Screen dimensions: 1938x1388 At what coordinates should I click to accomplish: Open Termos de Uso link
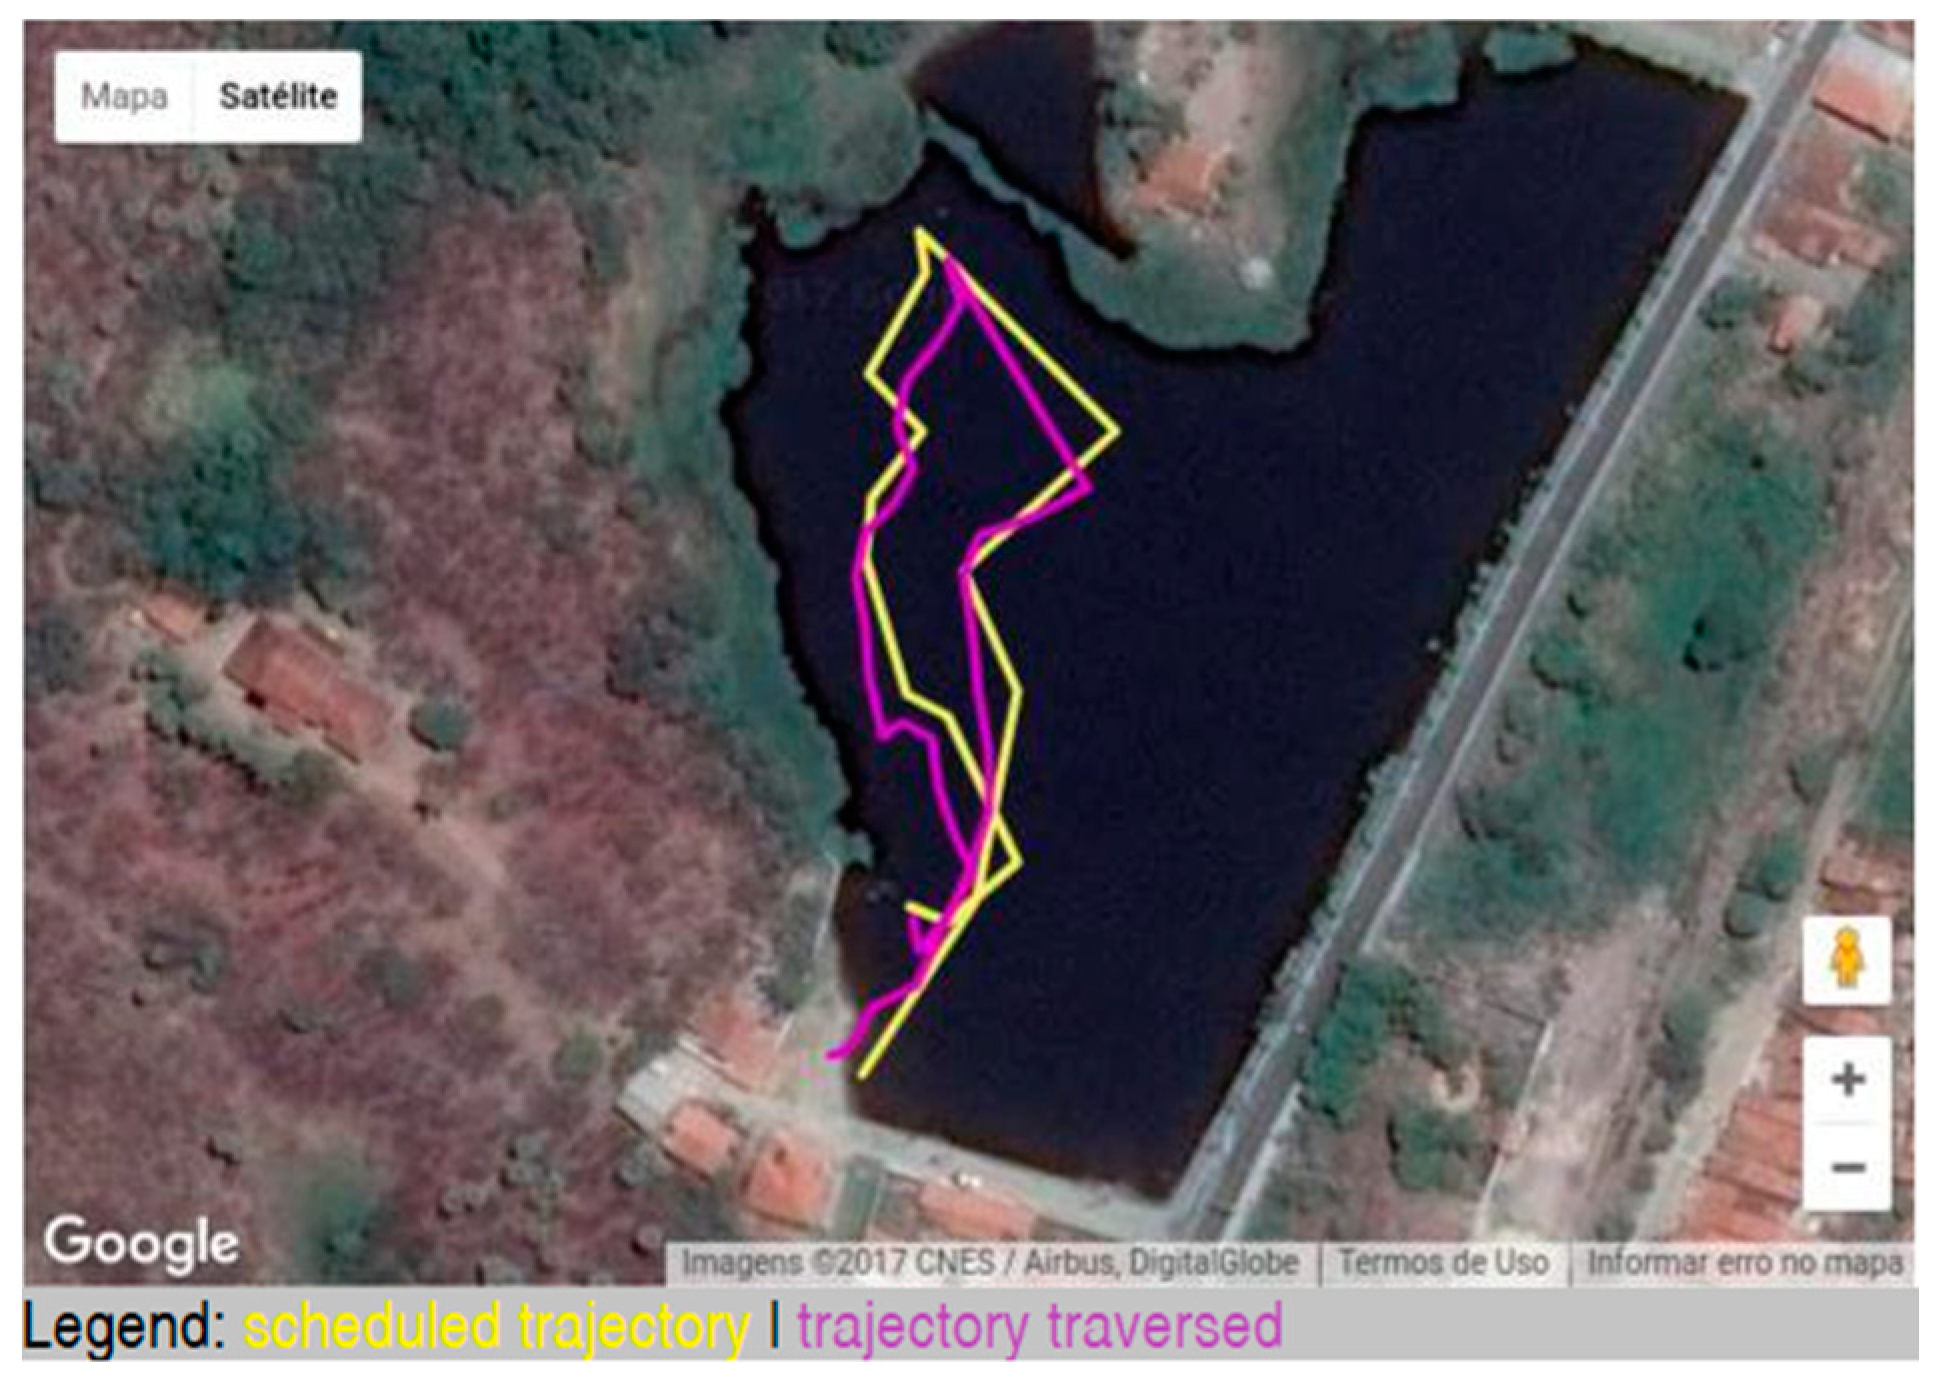tap(1444, 1263)
